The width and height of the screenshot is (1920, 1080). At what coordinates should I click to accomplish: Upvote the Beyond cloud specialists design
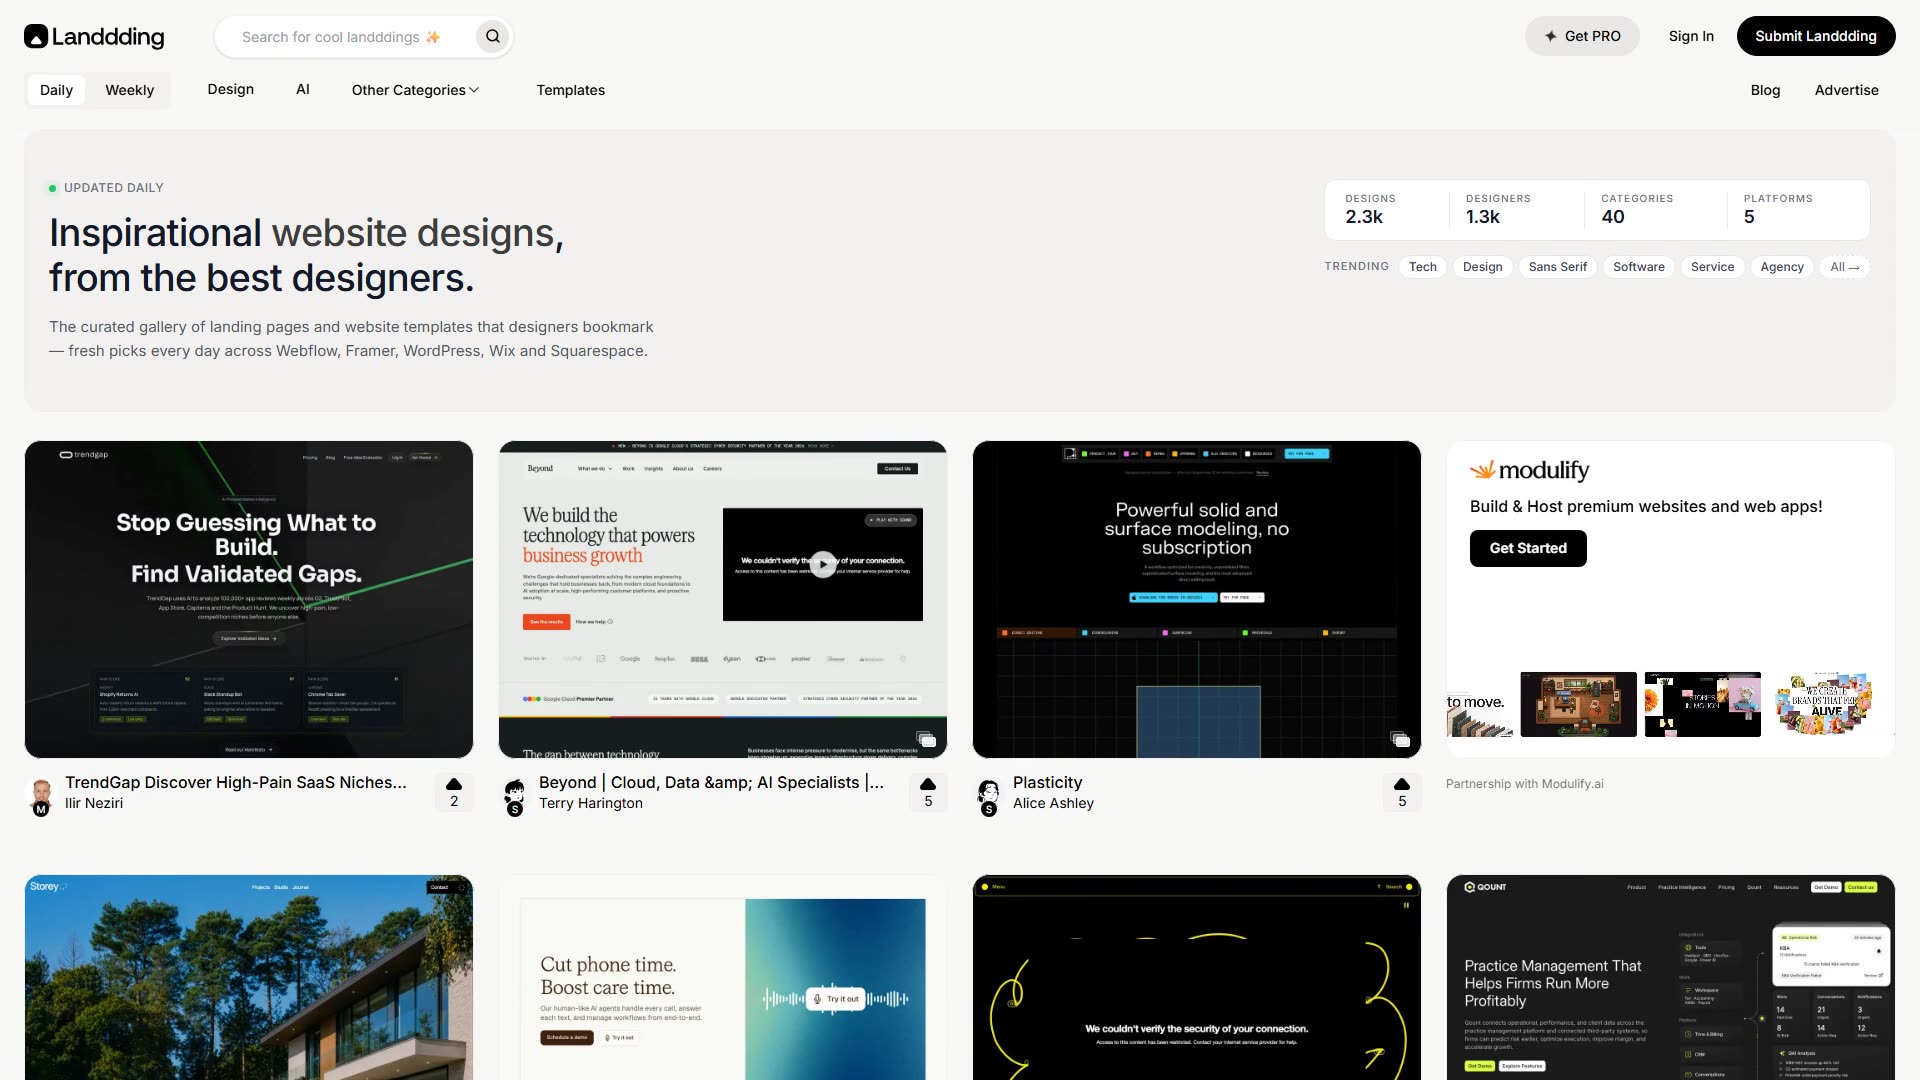click(928, 792)
